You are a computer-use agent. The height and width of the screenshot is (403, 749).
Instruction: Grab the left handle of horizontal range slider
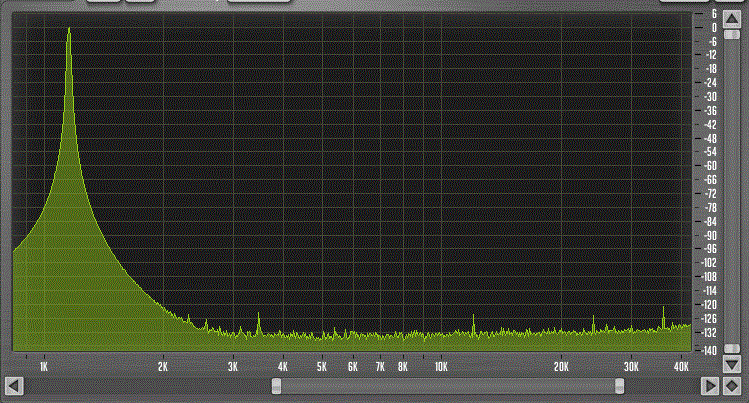[x=277, y=386]
